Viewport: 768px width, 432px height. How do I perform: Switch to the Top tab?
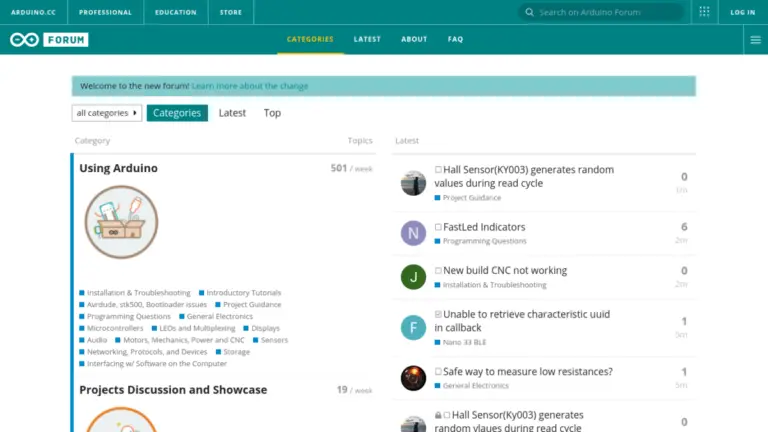272,113
